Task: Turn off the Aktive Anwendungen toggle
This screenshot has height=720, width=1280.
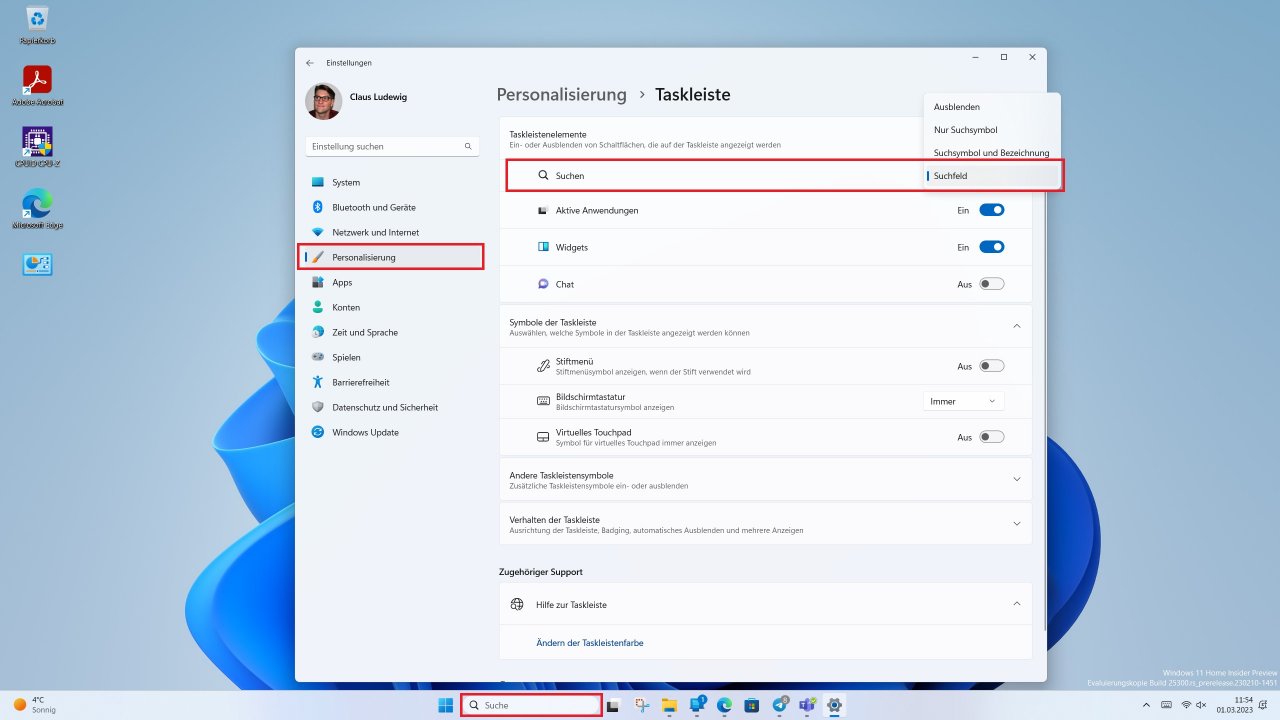Action: [991, 210]
